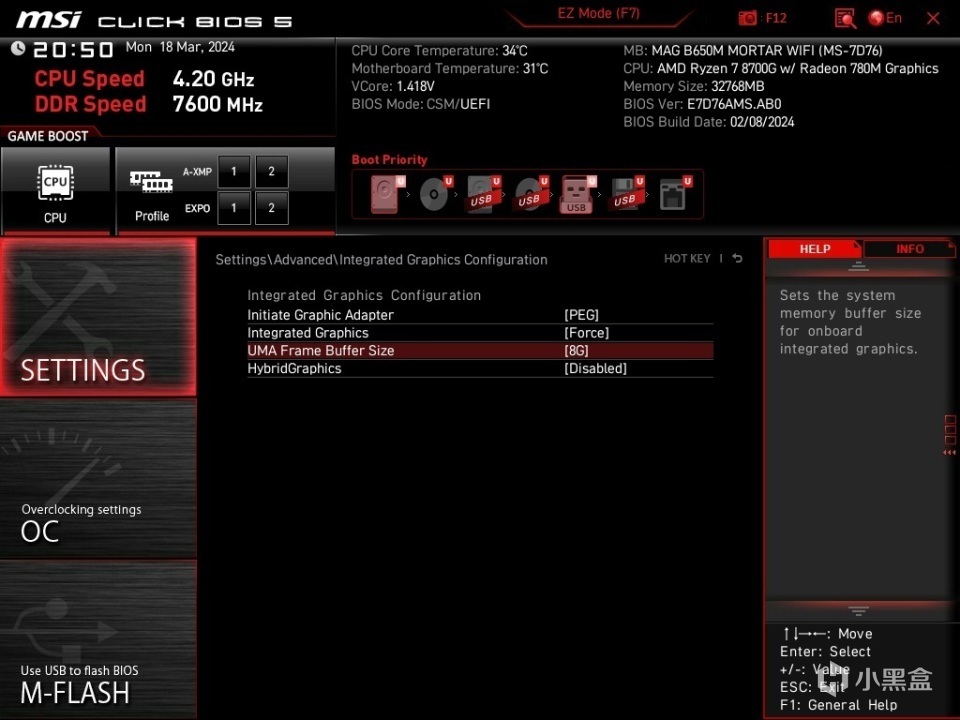Select the USB CD/DVD boot device icon

click(x=531, y=194)
